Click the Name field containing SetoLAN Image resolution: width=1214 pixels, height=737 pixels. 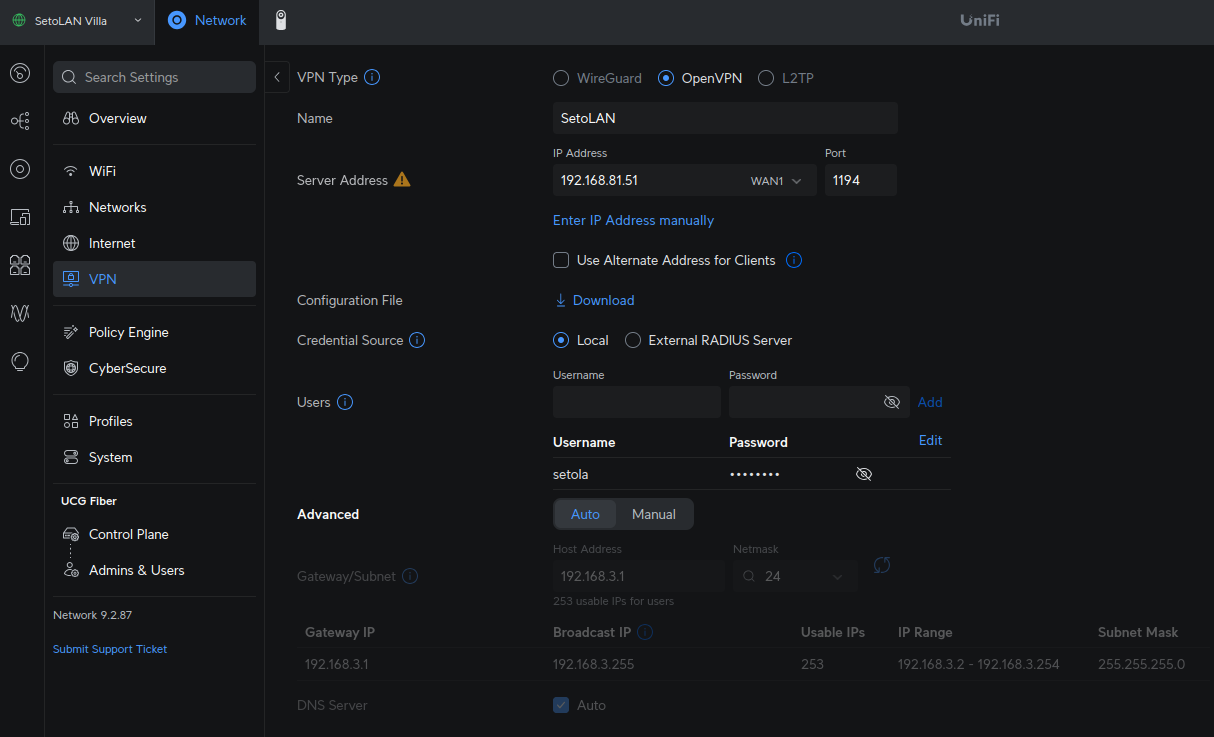[725, 118]
